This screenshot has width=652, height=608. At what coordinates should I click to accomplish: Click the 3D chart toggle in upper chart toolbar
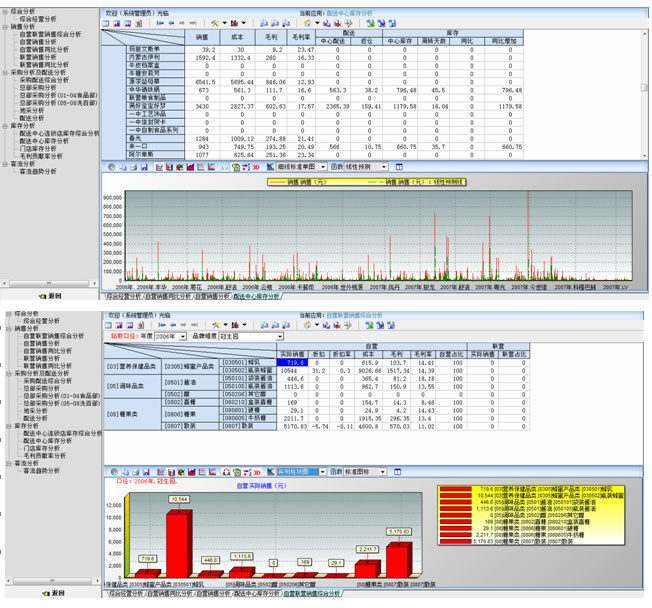(254, 167)
